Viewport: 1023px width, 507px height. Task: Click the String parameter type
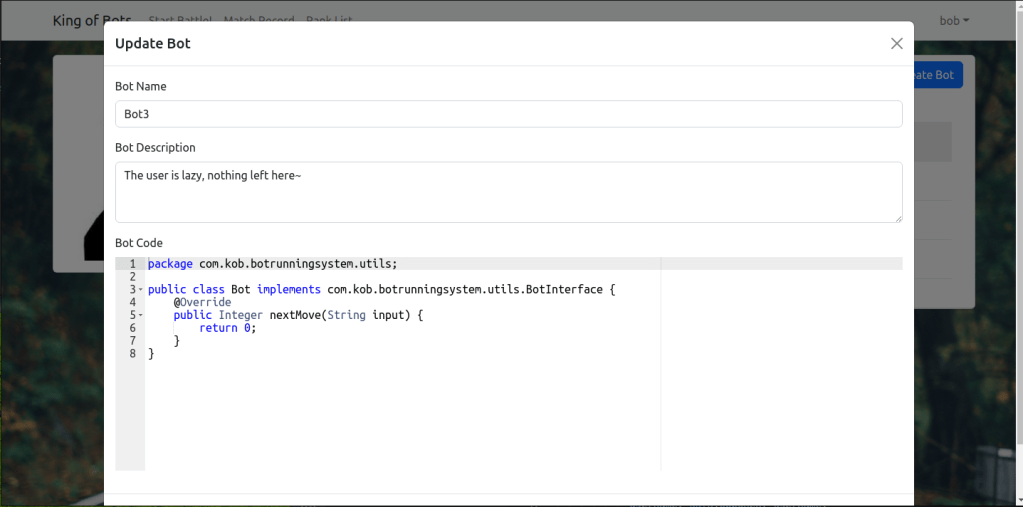pos(346,315)
